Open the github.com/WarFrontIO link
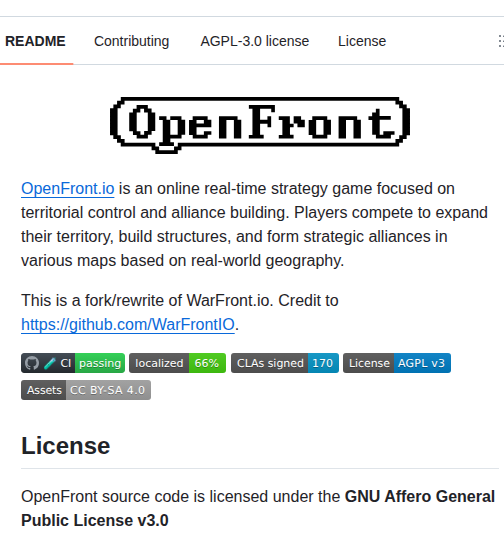 click(128, 325)
